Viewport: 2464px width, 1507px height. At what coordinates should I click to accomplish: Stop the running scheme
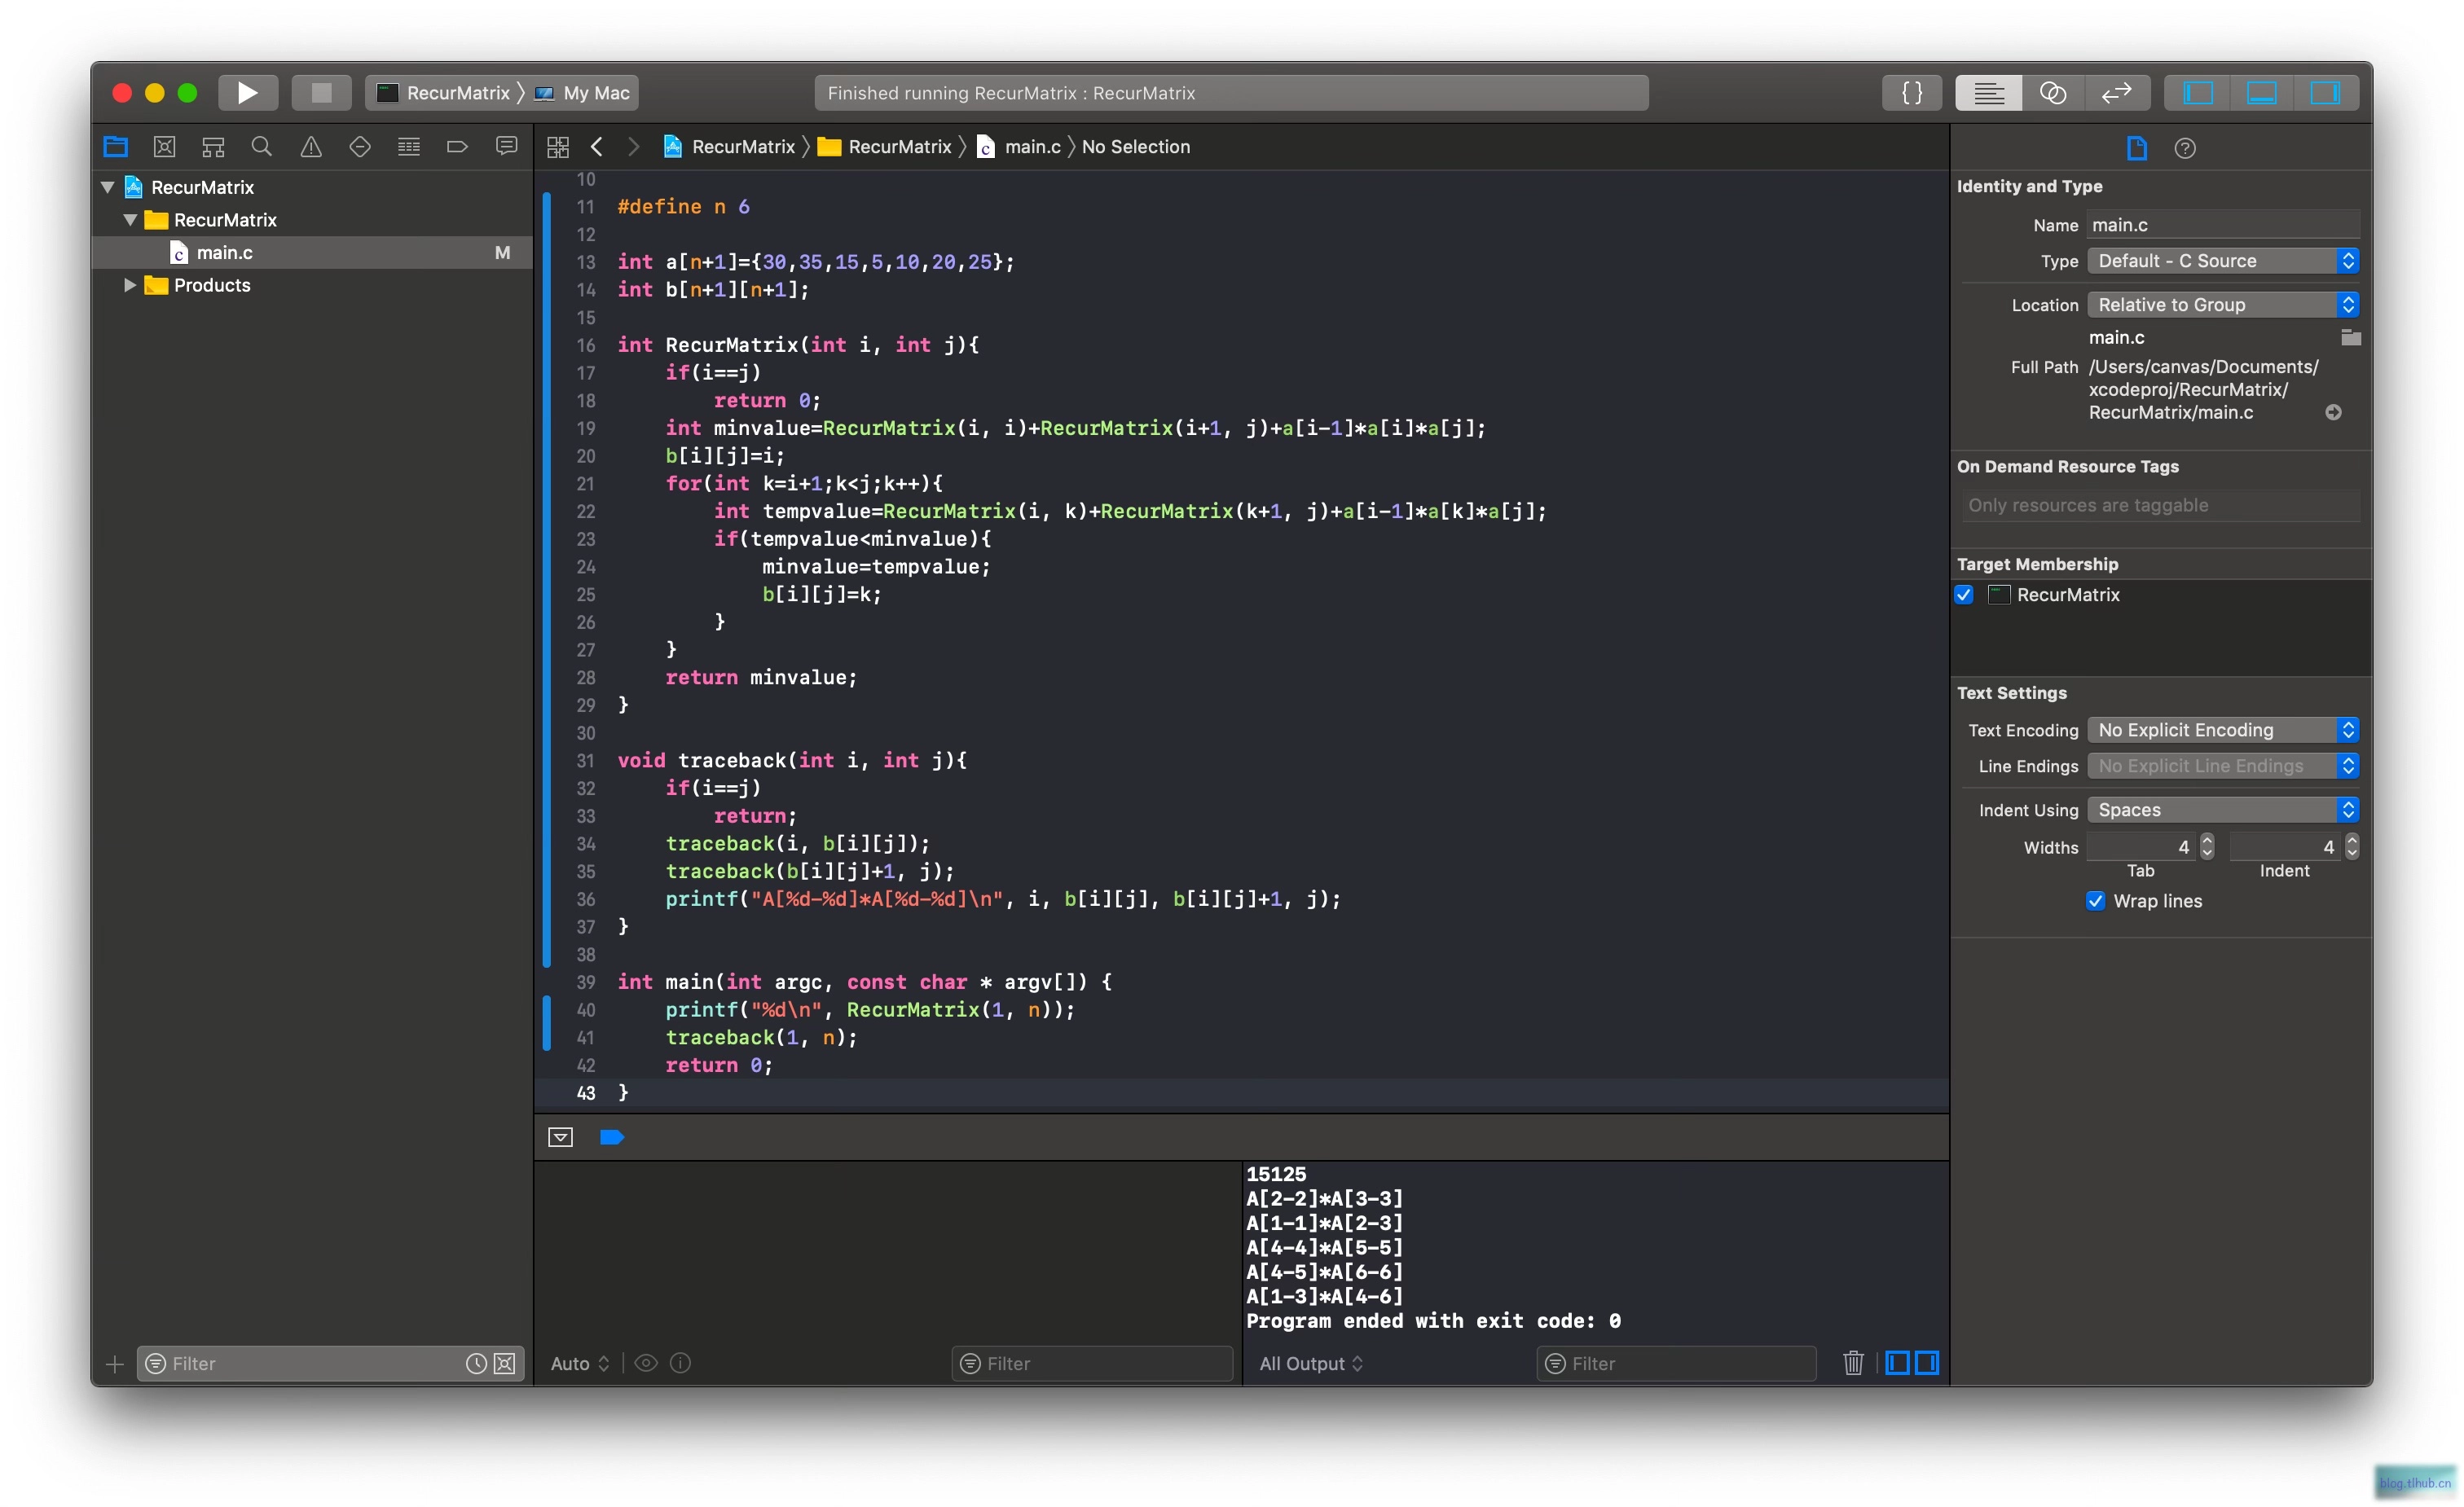(321, 93)
